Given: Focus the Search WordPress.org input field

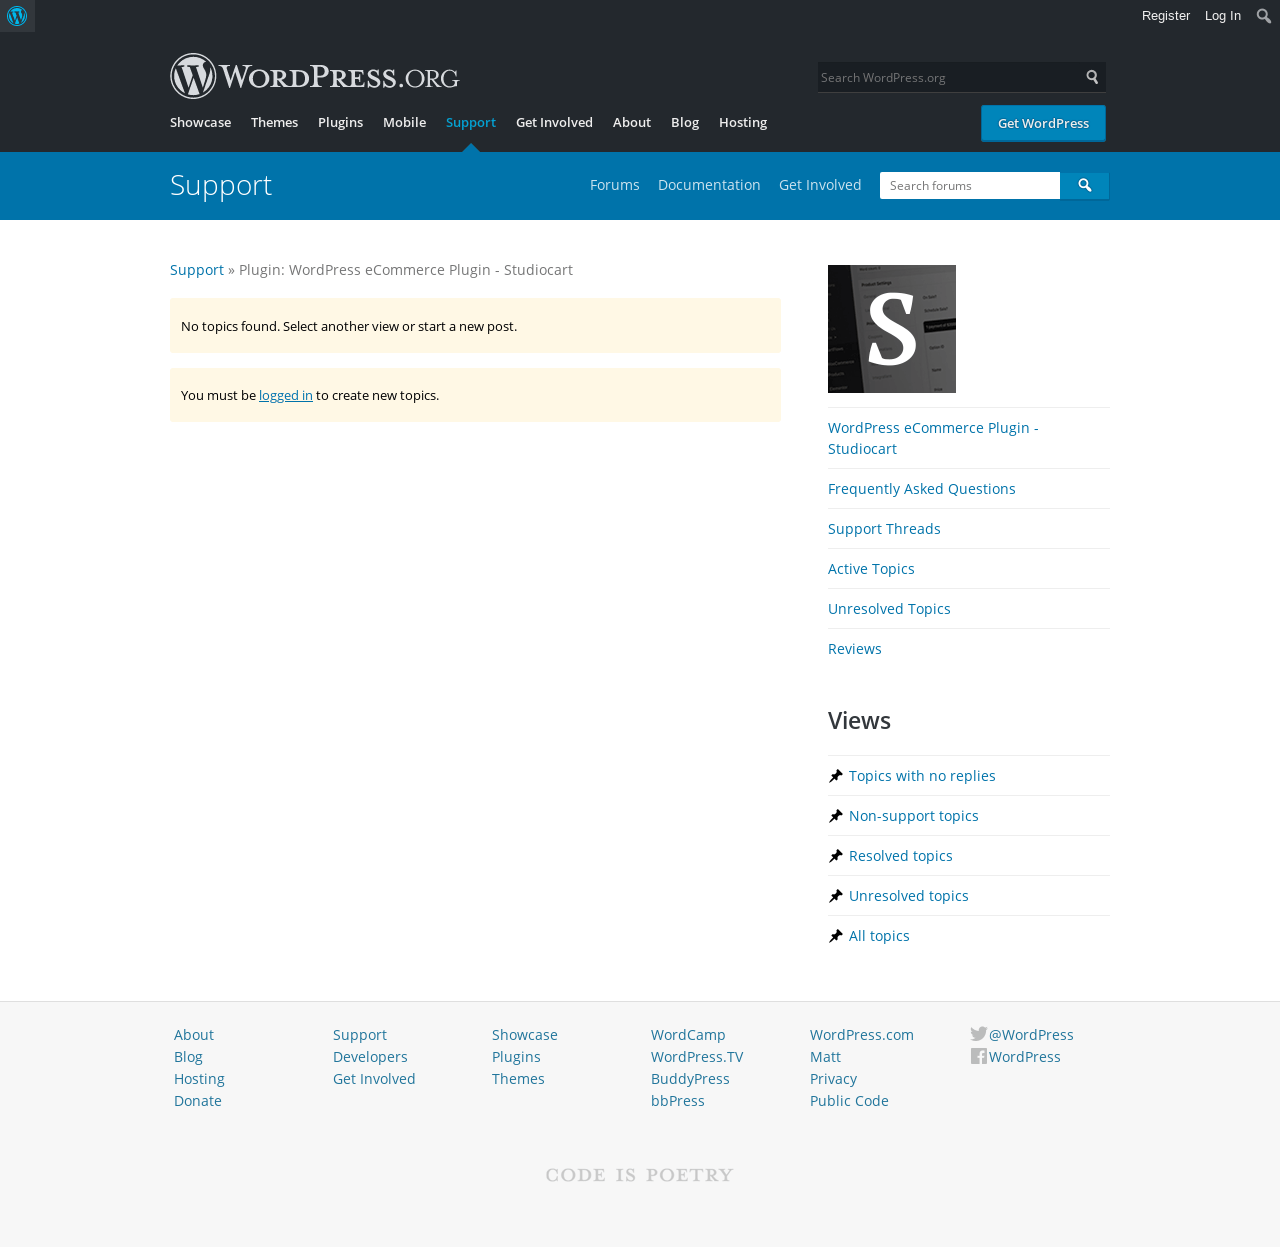Looking at the screenshot, I should pos(948,77).
